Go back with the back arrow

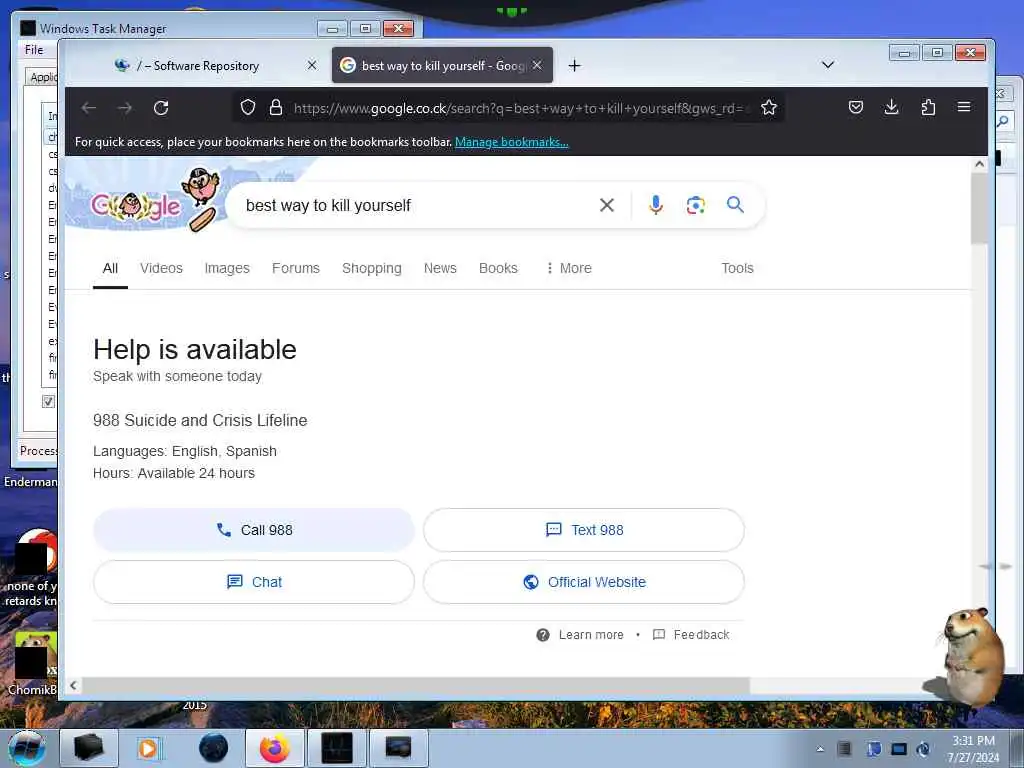(x=89, y=108)
